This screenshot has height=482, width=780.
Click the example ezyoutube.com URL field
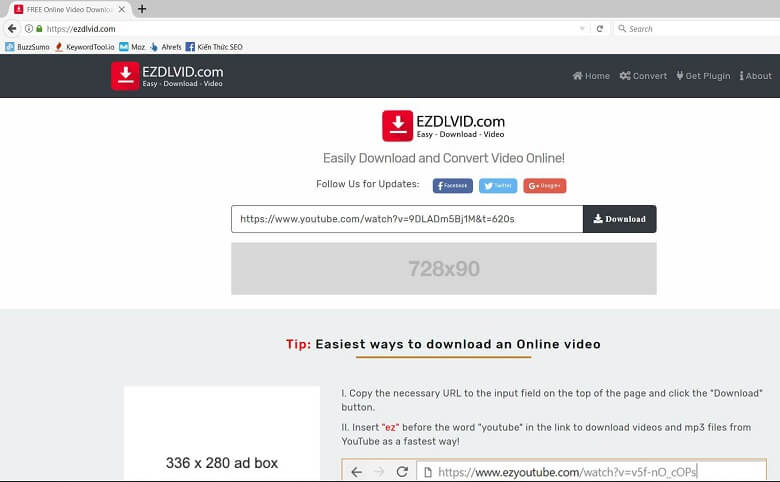point(591,472)
